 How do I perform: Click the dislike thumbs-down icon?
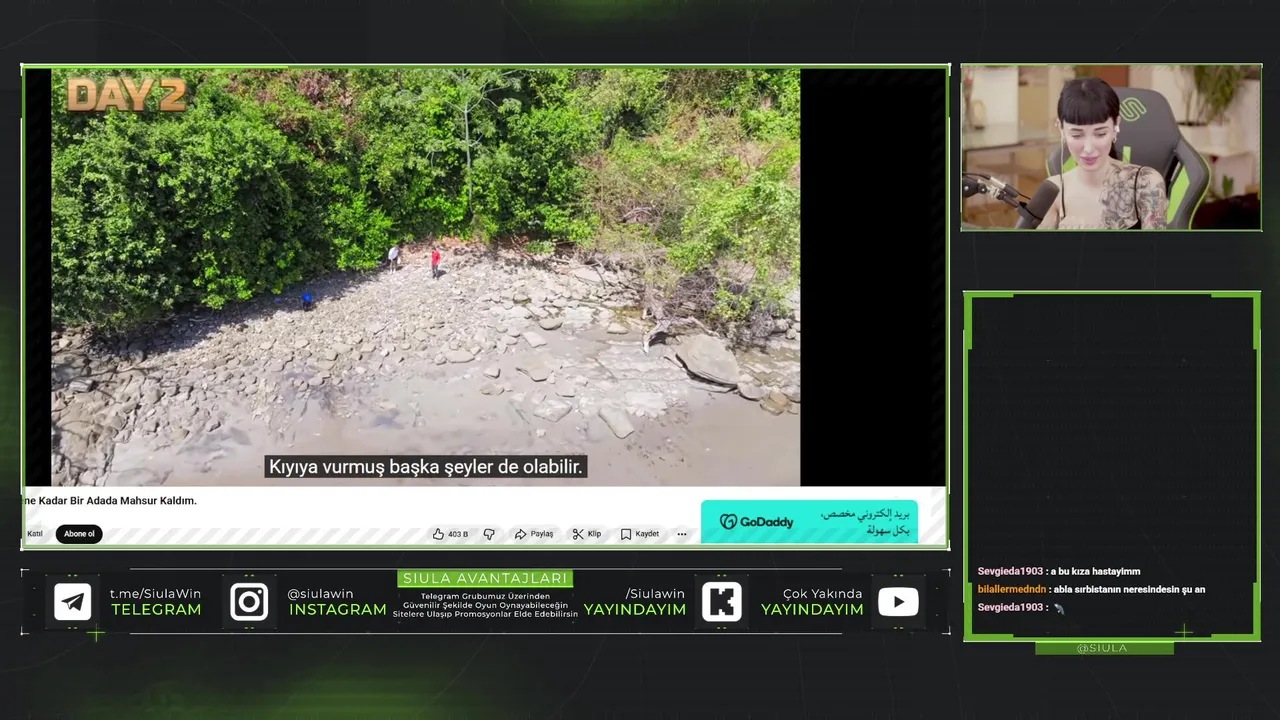click(489, 534)
